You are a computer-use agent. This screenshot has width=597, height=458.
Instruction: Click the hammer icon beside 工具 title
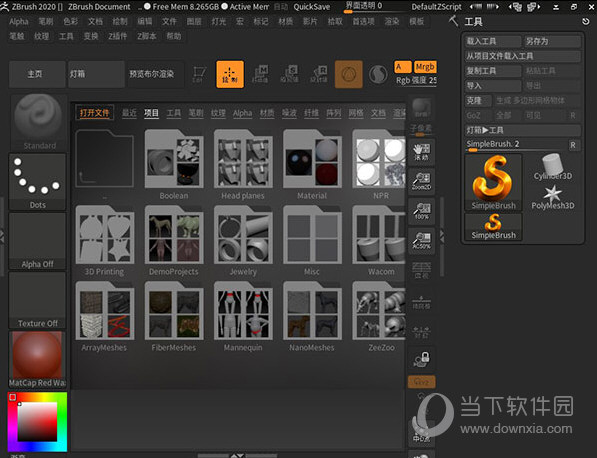453,21
